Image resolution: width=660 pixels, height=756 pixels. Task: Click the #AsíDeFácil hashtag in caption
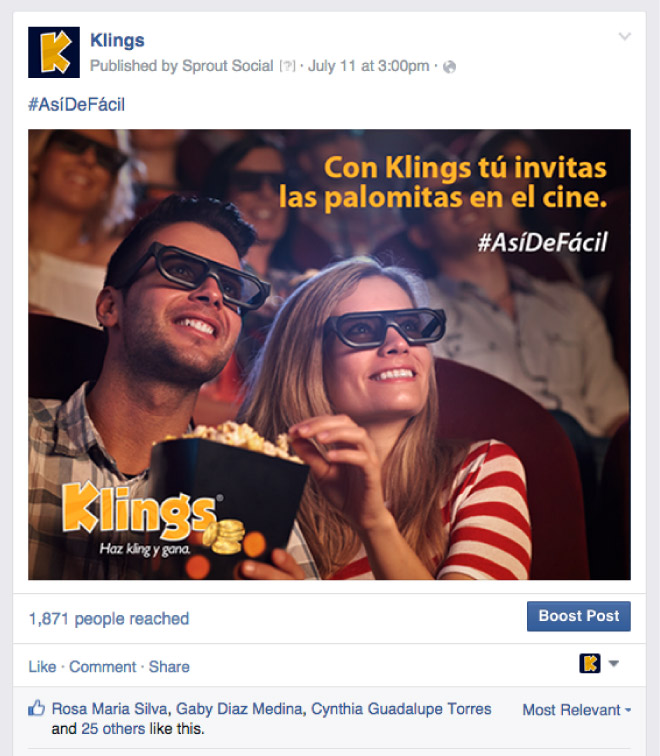pos(77,104)
